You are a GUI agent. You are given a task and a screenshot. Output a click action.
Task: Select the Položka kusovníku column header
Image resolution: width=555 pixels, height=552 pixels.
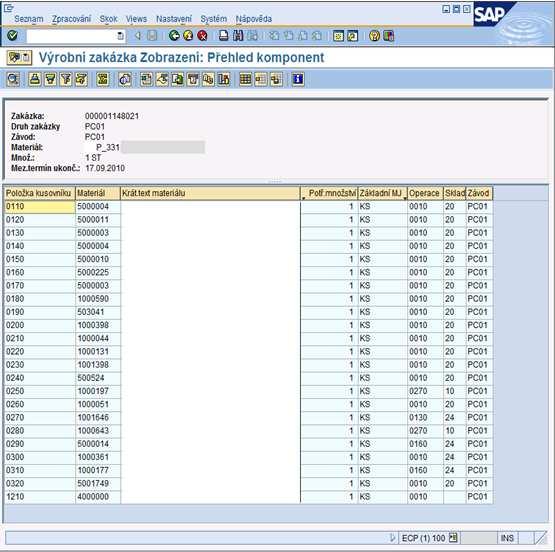click(x=40, y=193)
